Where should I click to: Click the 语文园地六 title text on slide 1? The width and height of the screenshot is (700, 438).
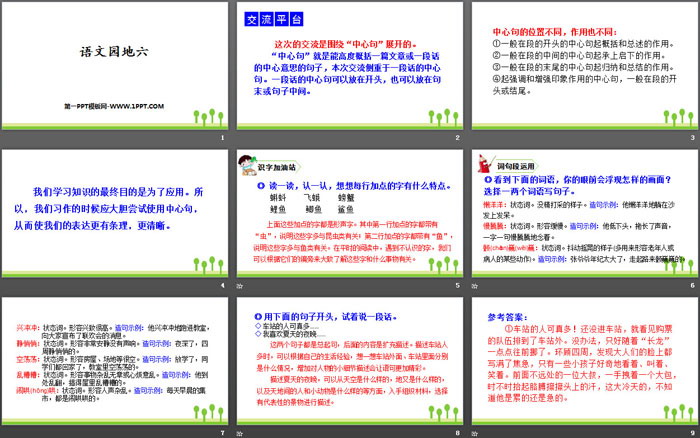(114, 52)
